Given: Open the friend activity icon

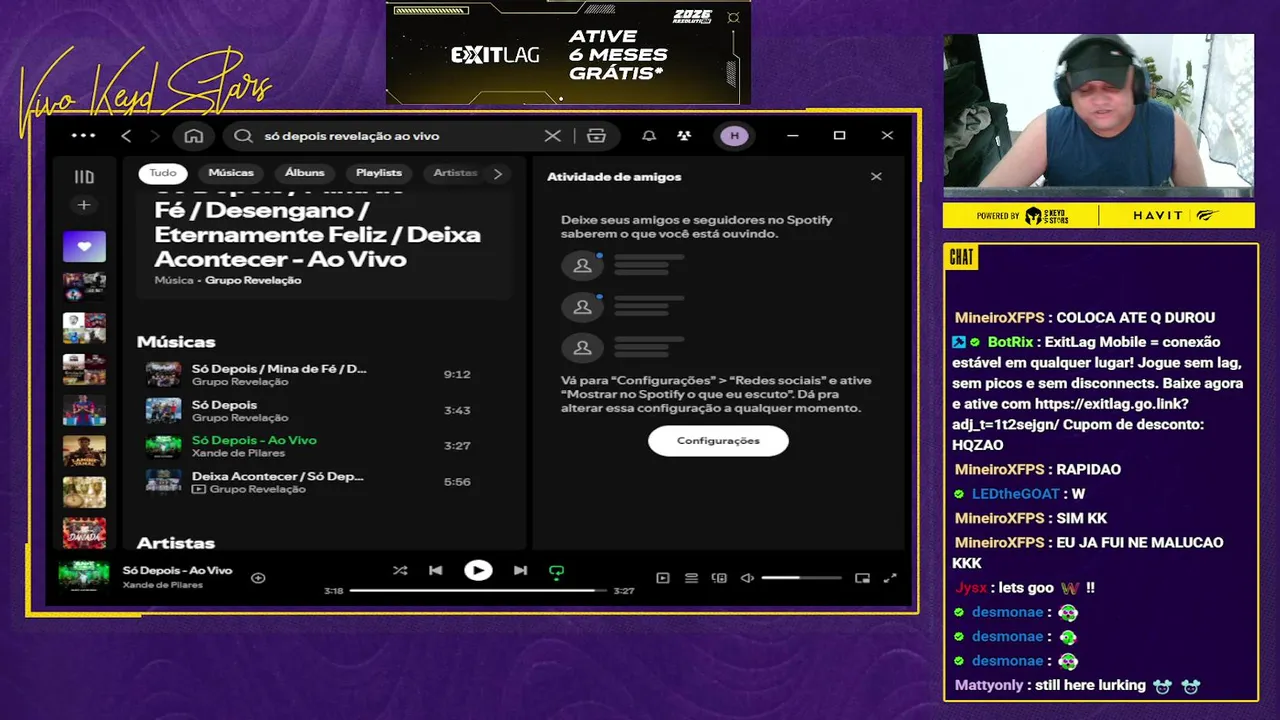Looking at the screenshot, I should [684, 136].
